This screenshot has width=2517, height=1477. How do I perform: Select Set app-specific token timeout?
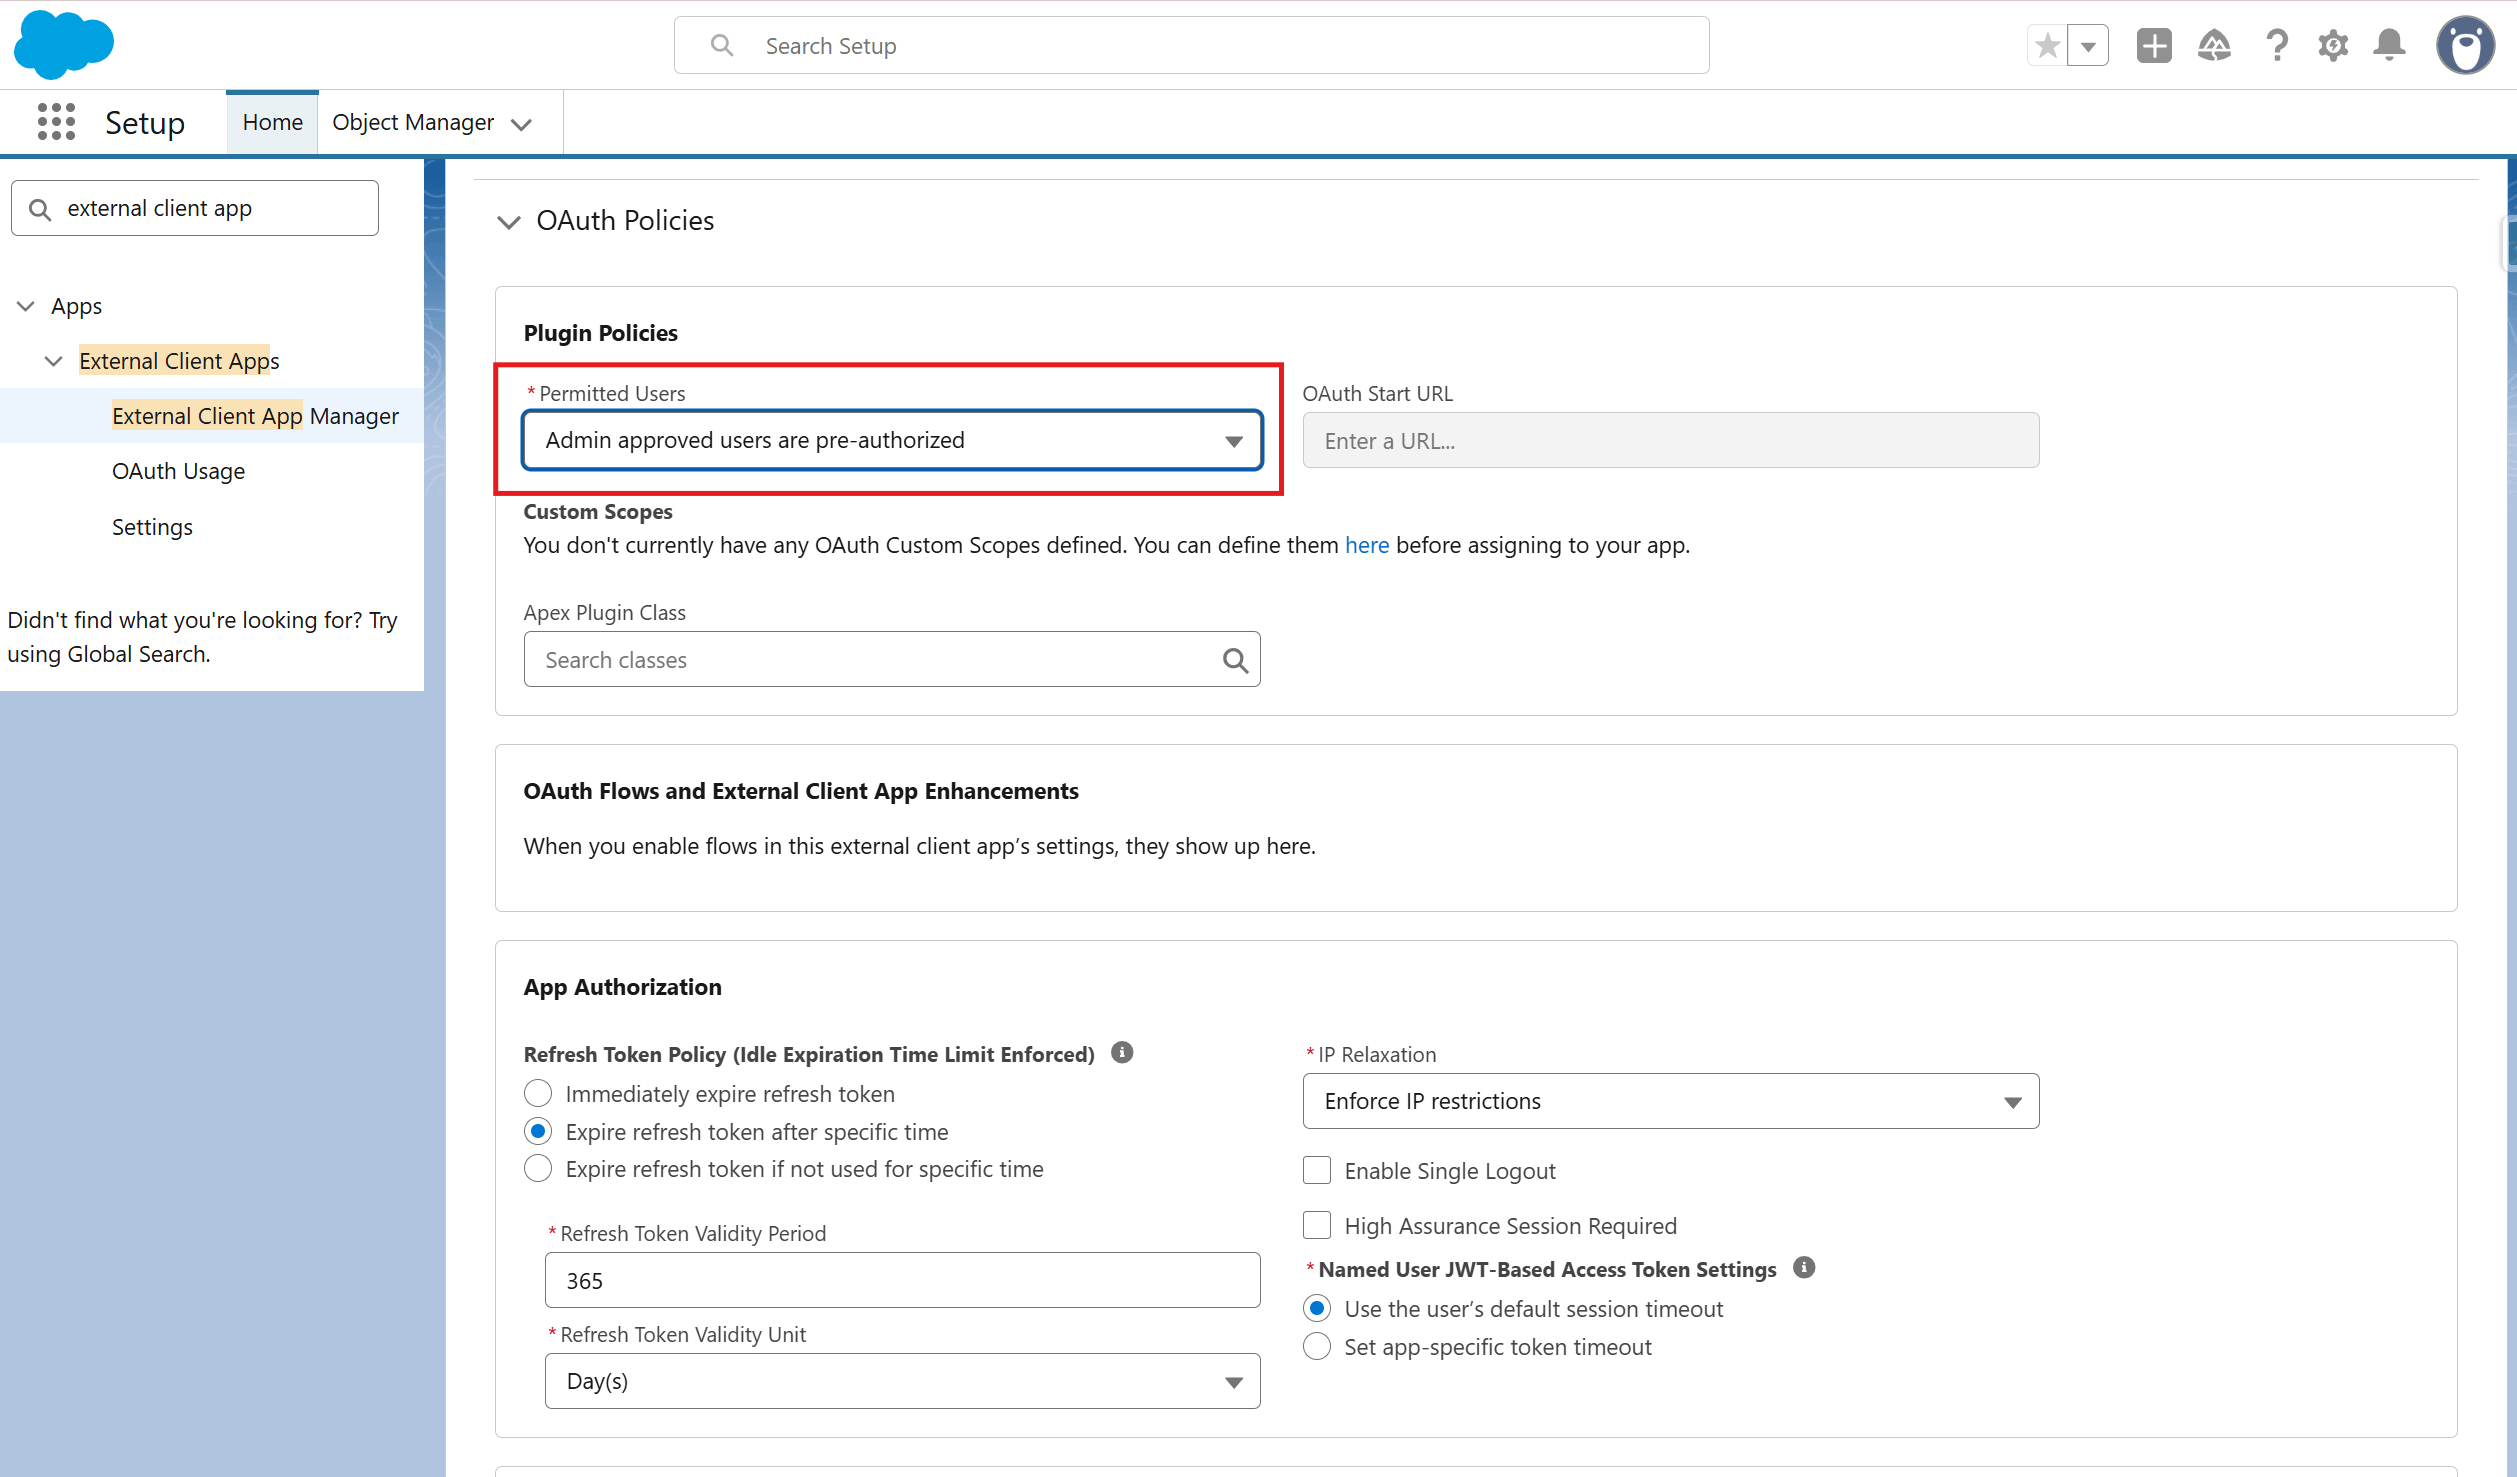click(x=1317, y=1346)
